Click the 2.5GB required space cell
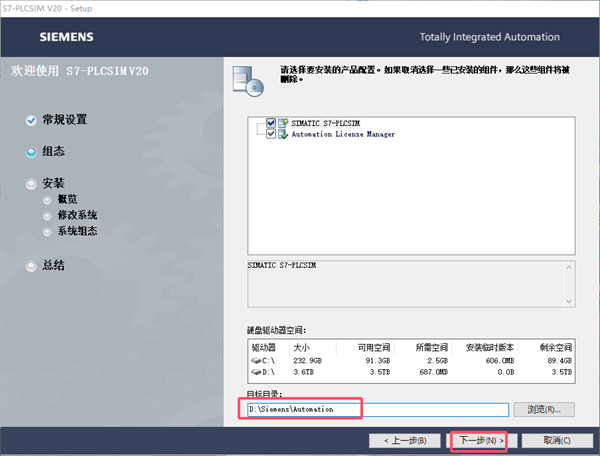The height and width of the screenshot is (456, 600). (437, 361)
